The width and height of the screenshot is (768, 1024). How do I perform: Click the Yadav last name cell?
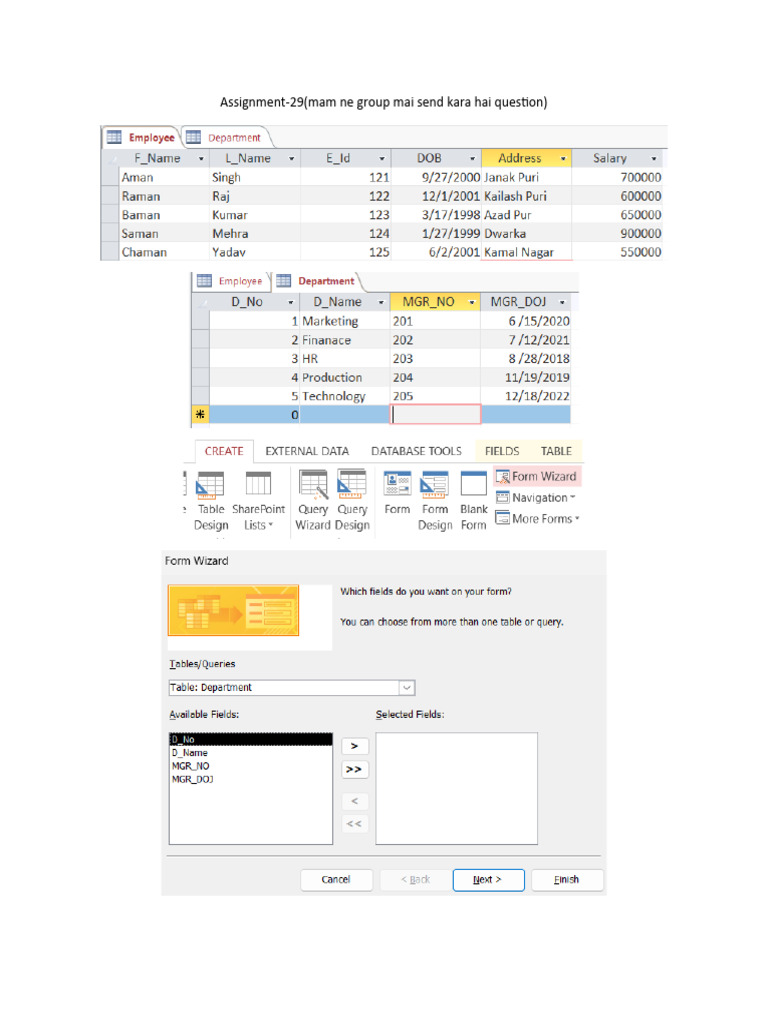tap(255, 252)
